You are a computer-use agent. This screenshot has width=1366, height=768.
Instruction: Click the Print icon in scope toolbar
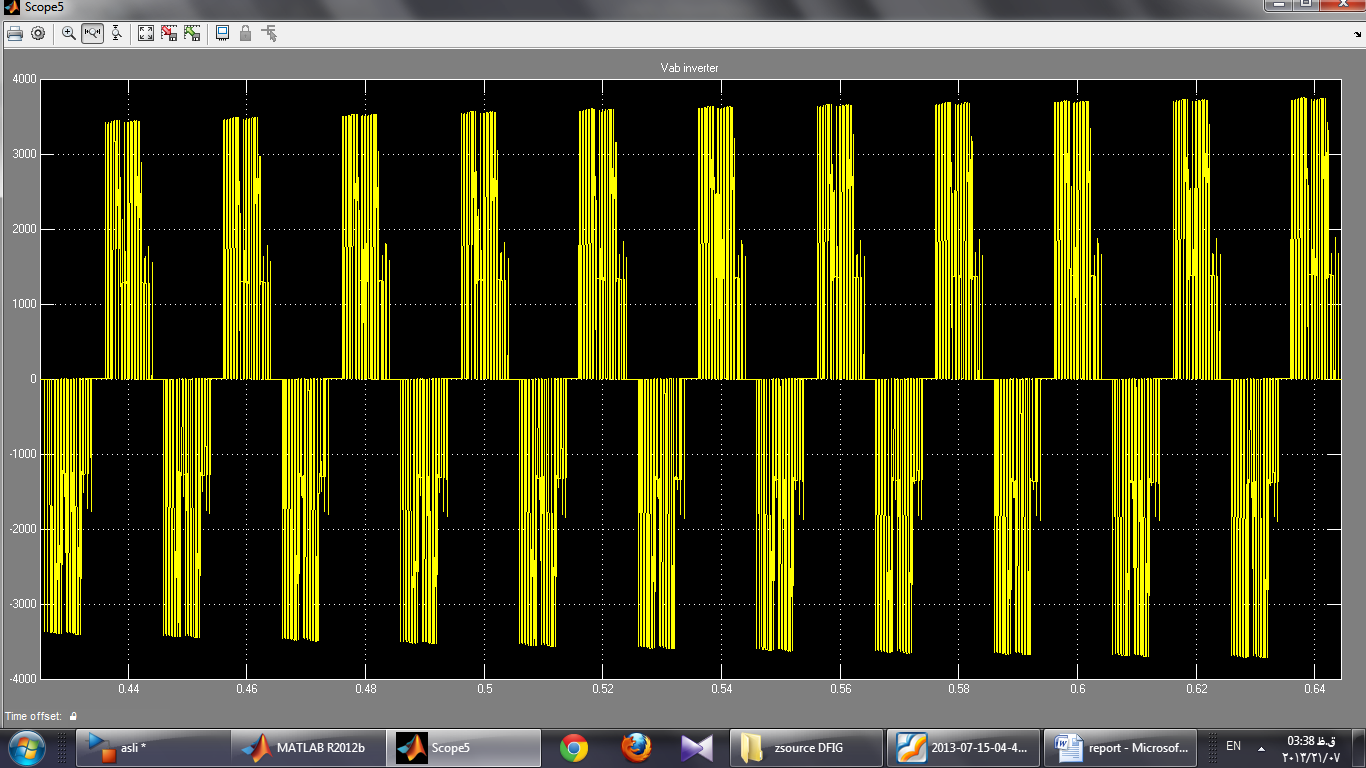click(15, 33)
